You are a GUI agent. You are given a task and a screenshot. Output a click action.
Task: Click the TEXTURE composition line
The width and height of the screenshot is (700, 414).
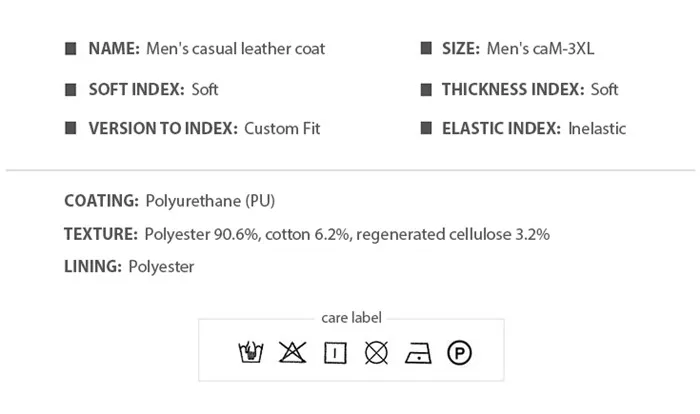coord(307,234)
